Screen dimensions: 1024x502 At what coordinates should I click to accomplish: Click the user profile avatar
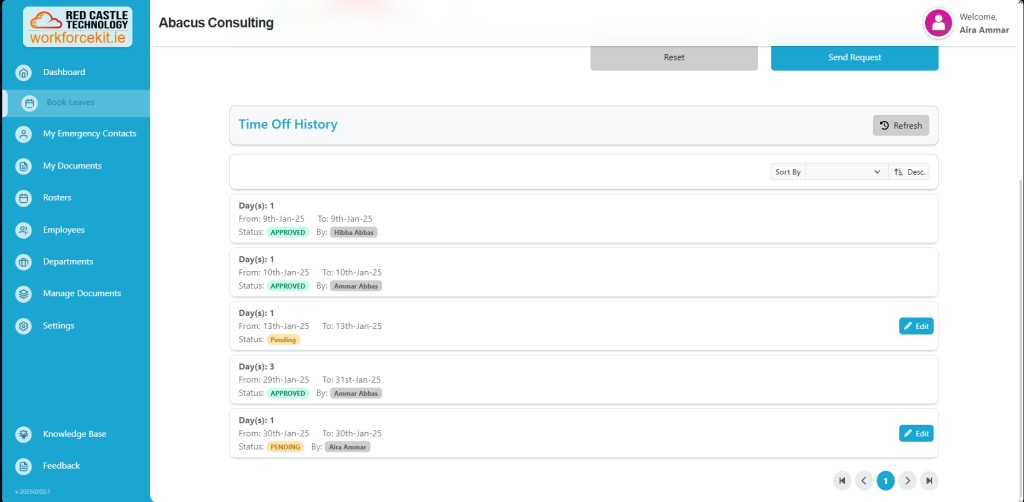(938, 23)
